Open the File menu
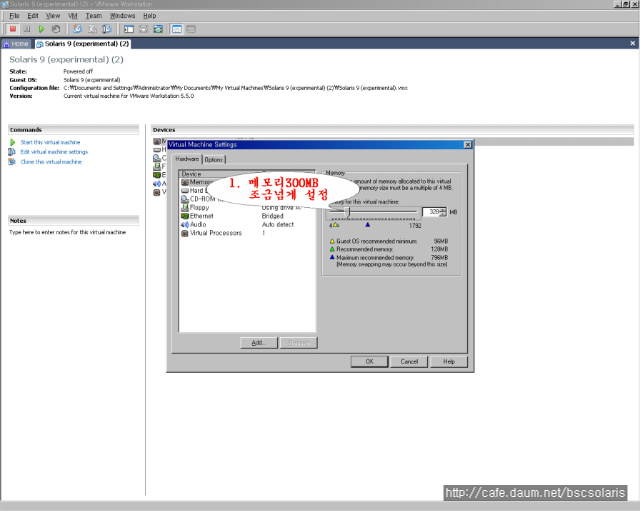This screenshot has width=640, height=511. click(x=14, y=16)
